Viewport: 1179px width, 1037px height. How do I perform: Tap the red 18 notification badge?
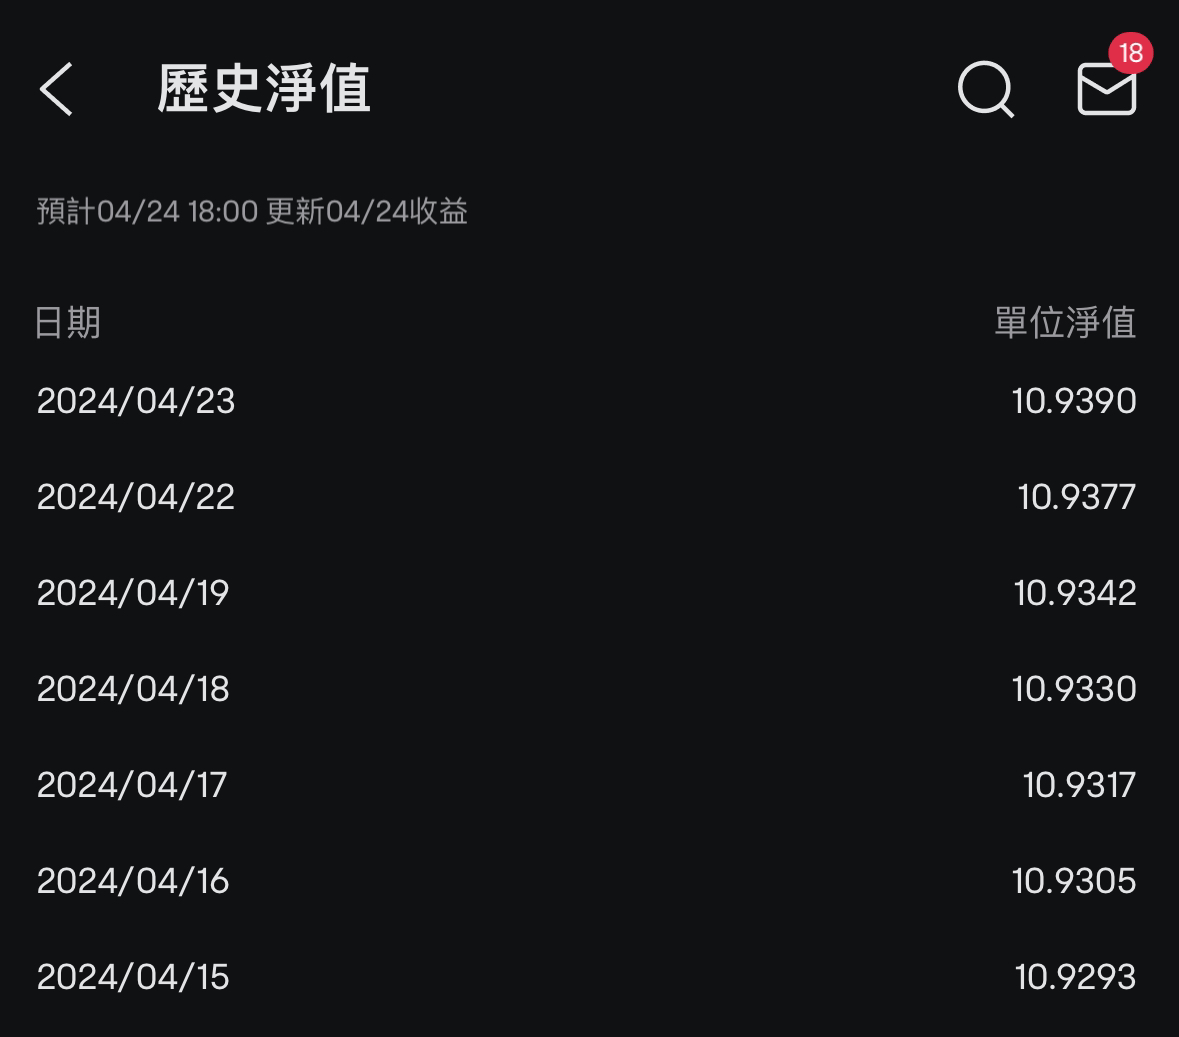point(1130,53)
